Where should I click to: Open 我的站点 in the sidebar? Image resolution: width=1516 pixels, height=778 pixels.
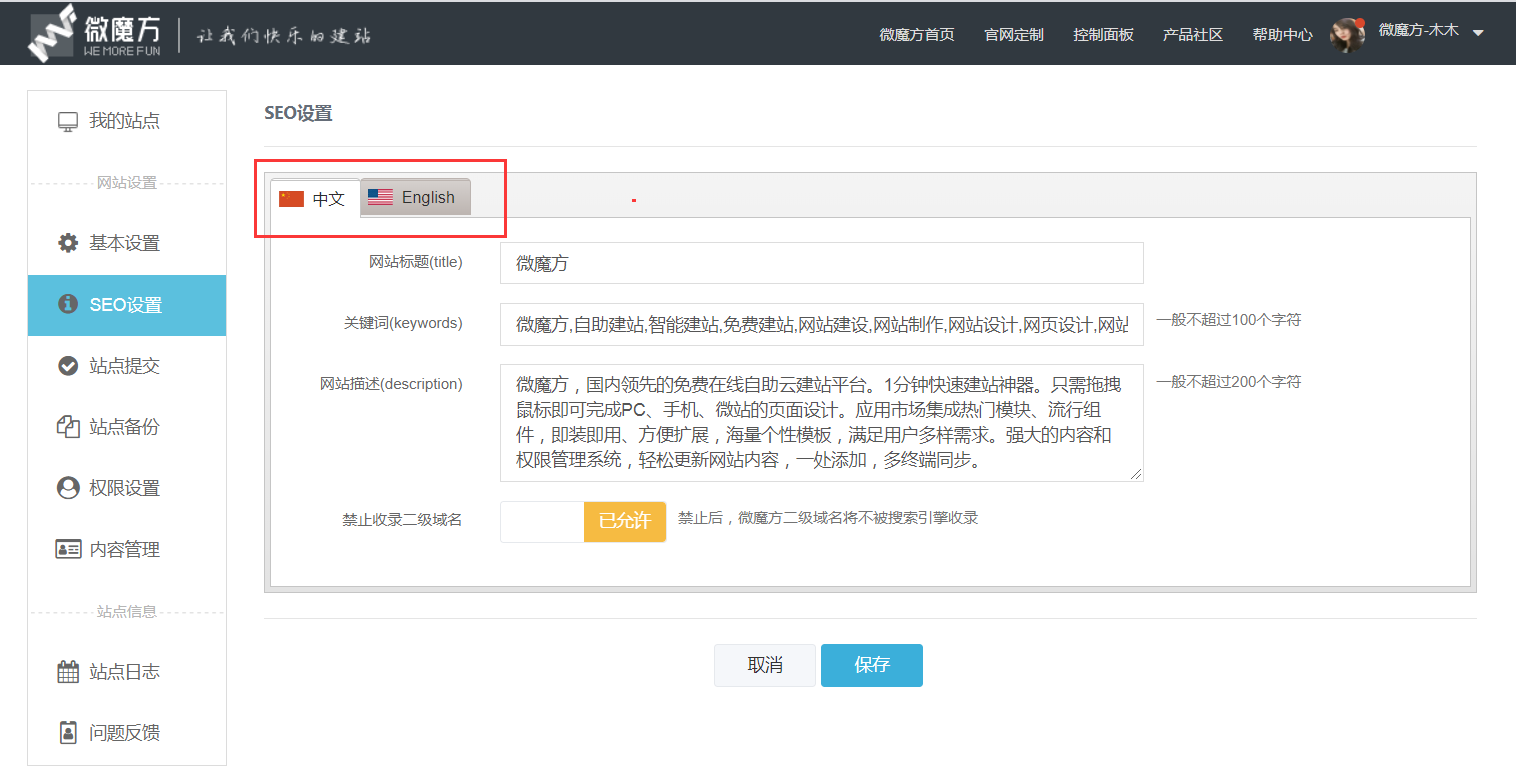pyautogui.click(x=127, y=122)
